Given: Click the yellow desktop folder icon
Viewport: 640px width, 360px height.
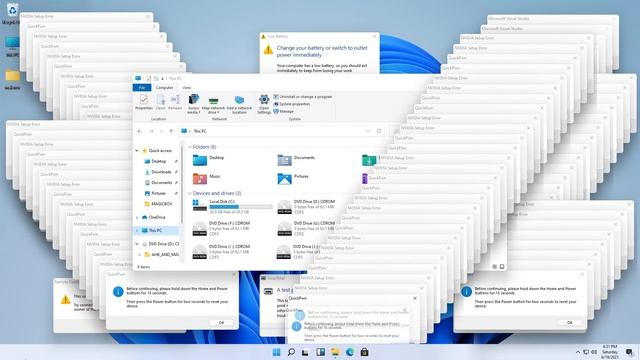Looking at the screenshot, I should 12,76.
